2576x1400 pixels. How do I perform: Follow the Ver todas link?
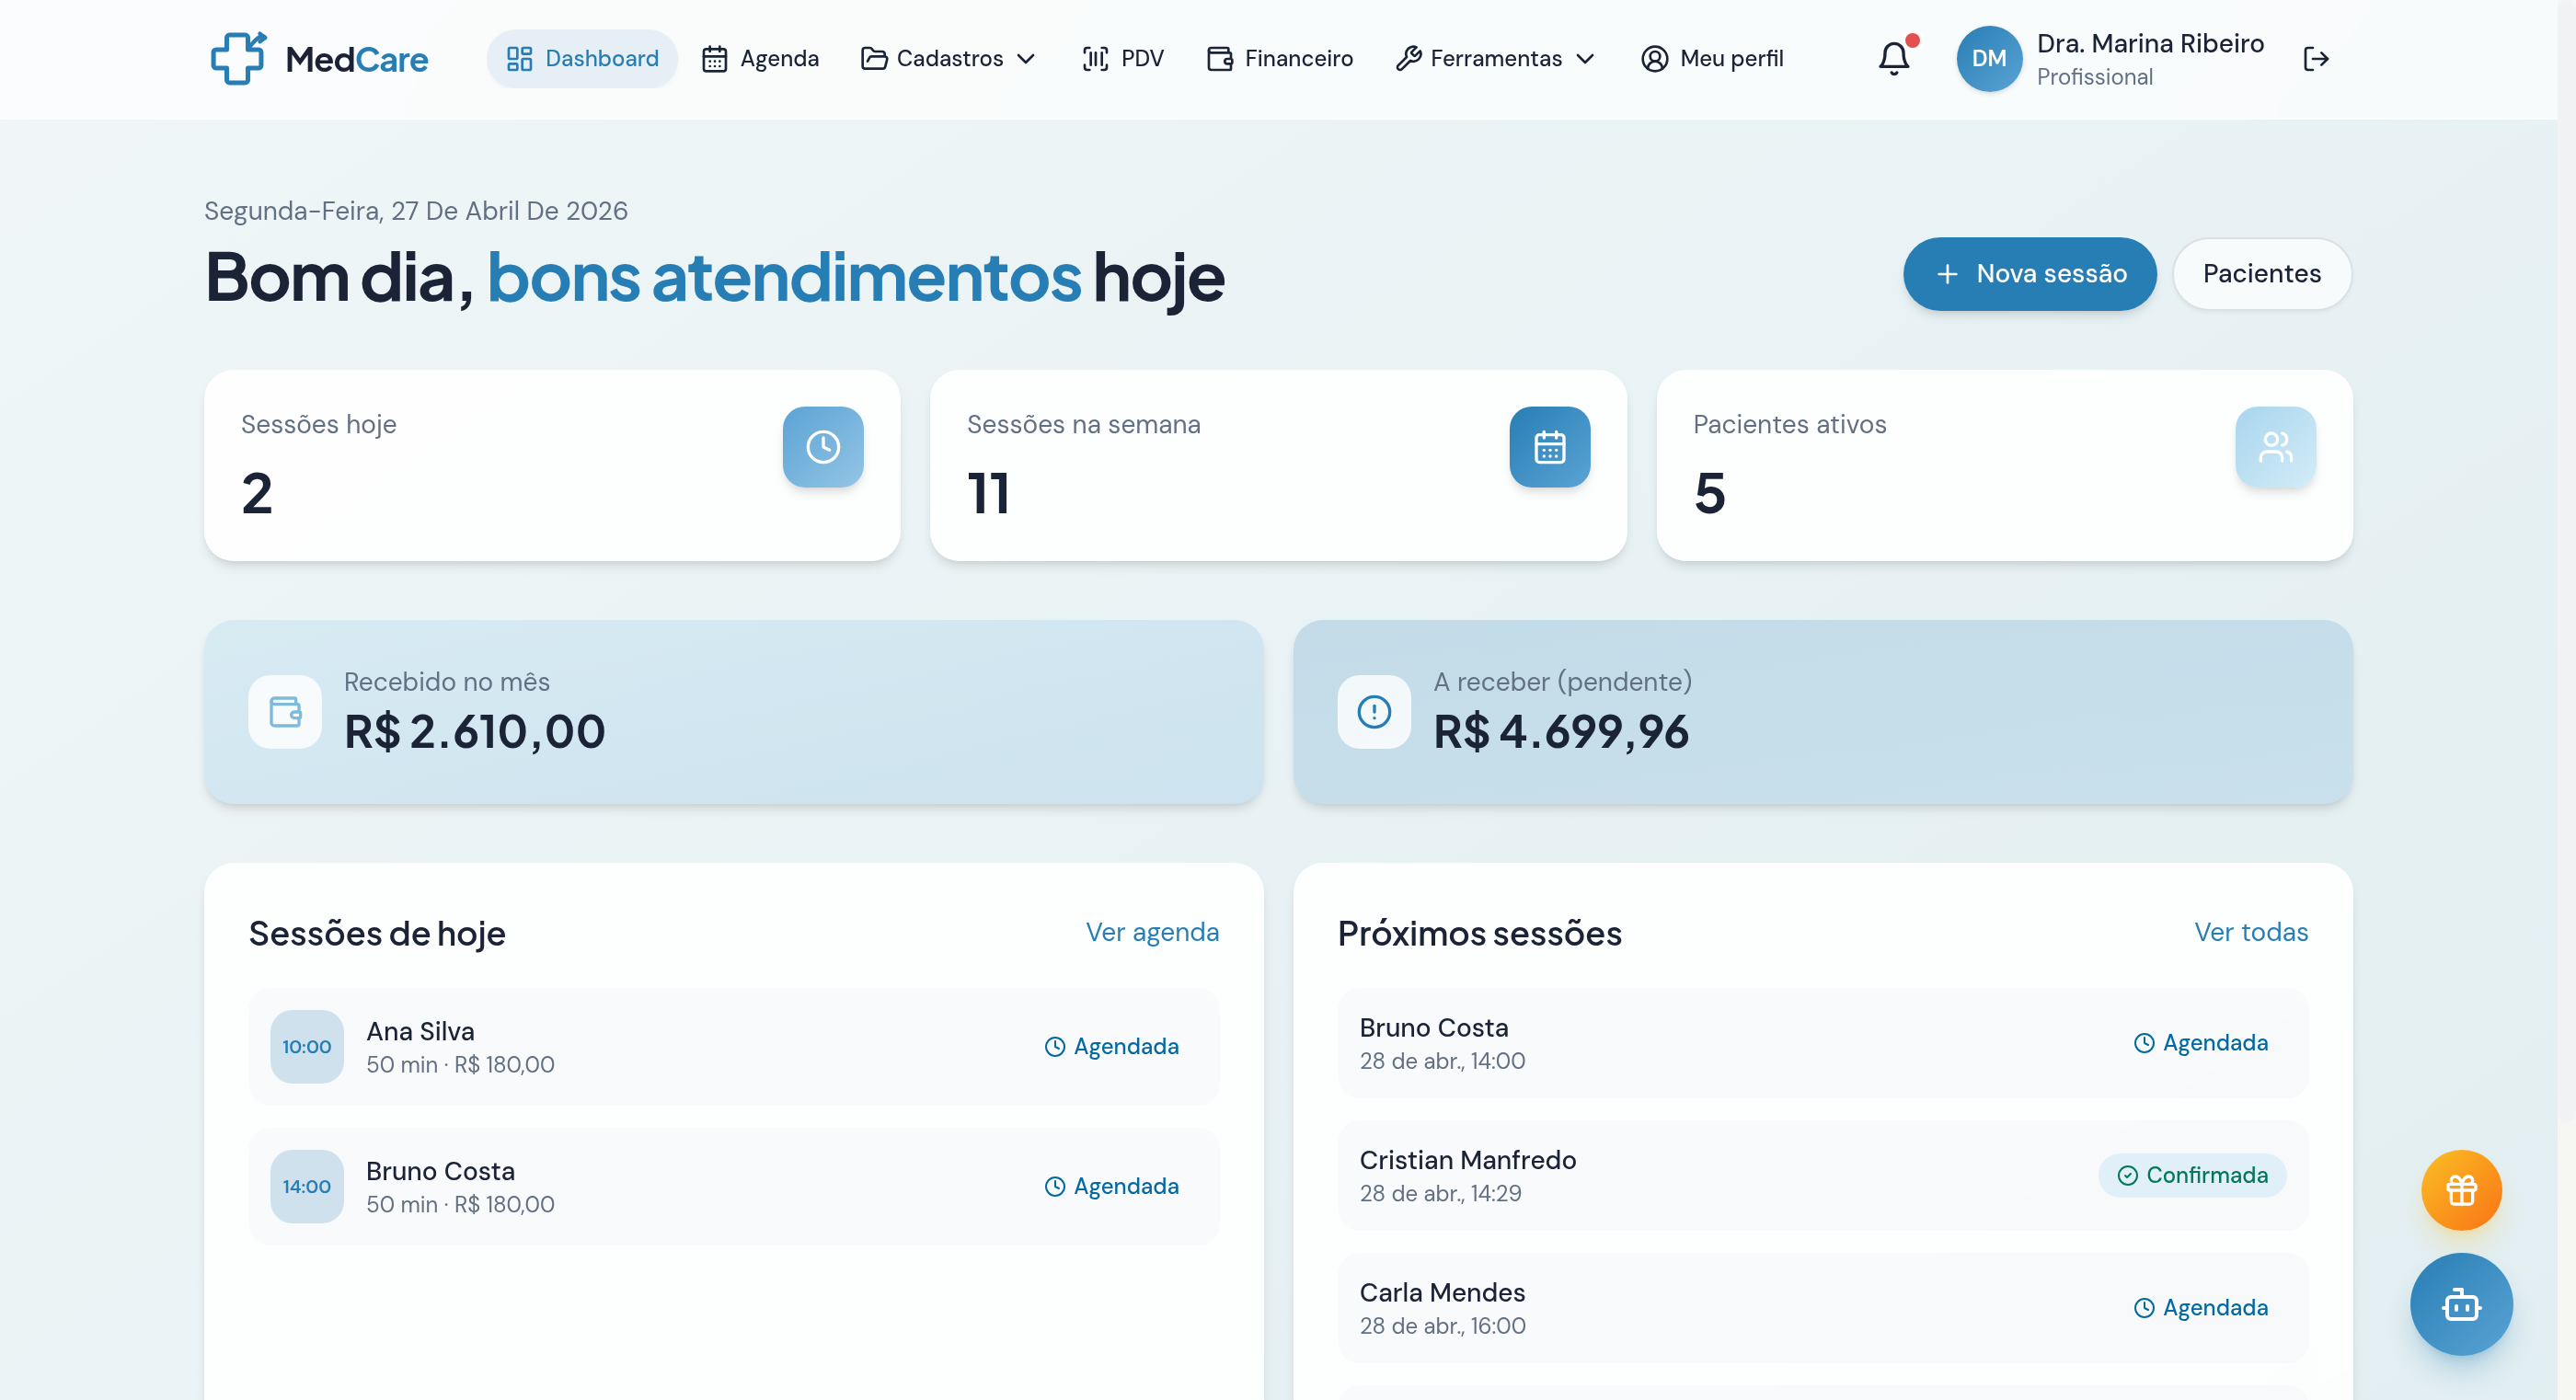tap(2250, 932)
